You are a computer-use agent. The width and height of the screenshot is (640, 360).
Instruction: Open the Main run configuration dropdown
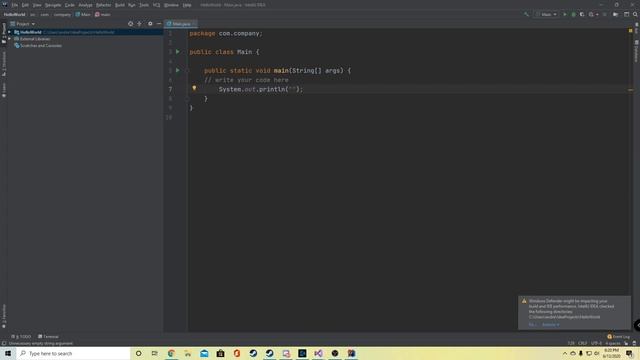tap(547, 14)
